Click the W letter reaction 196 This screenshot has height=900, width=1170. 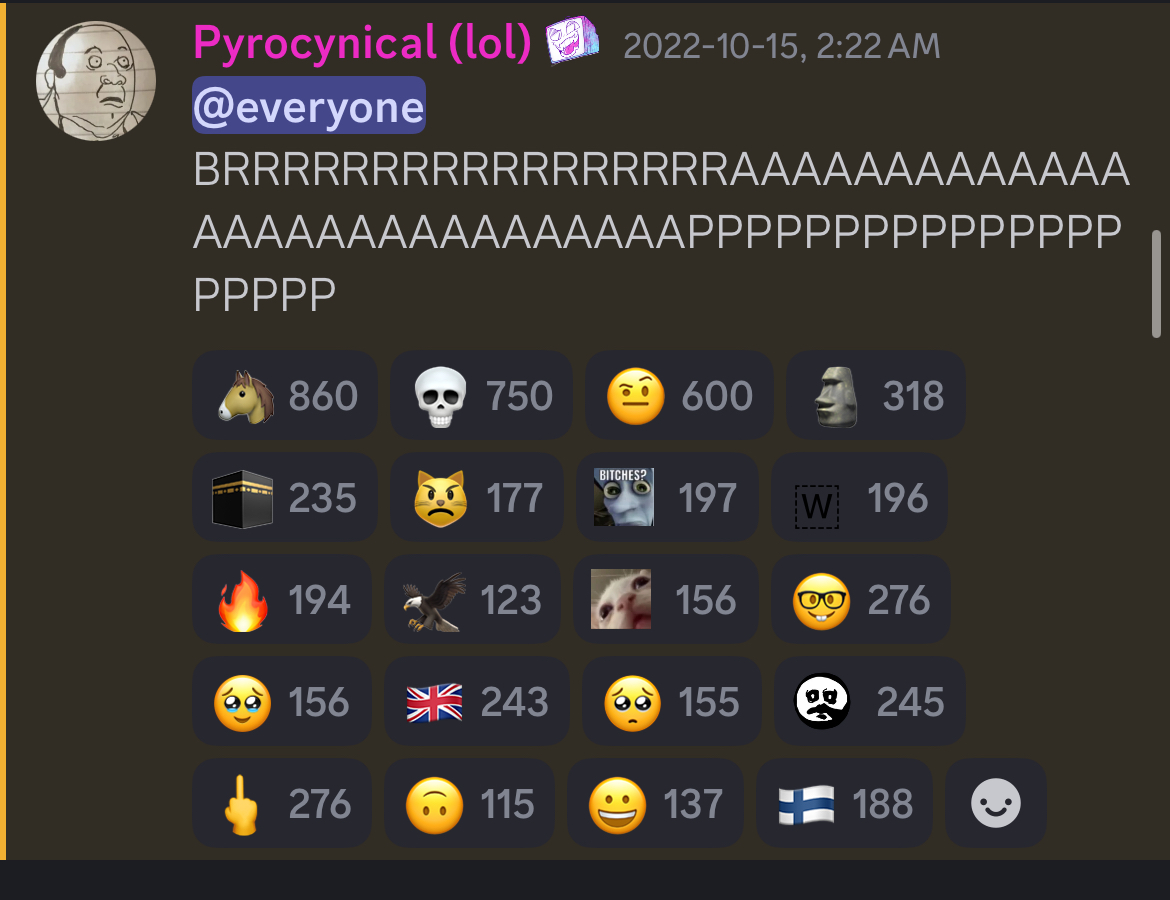click(x=860, y=497)
